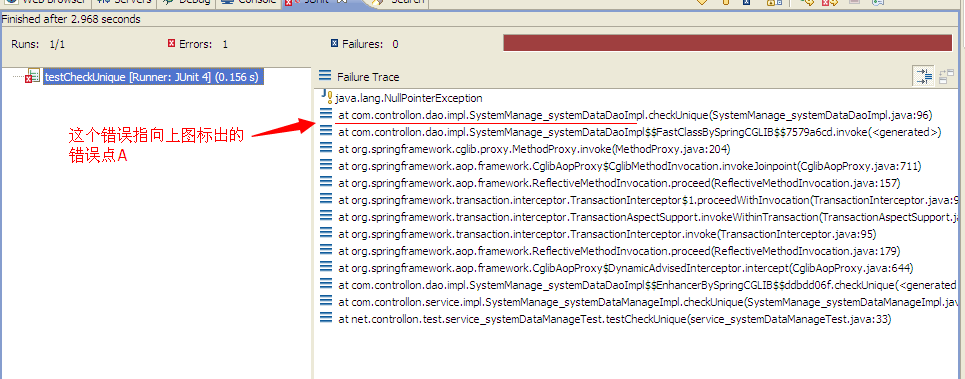Select the testCheckUnique test entry
Viewport: 965px width, 379px height.
tap(154, 77)
